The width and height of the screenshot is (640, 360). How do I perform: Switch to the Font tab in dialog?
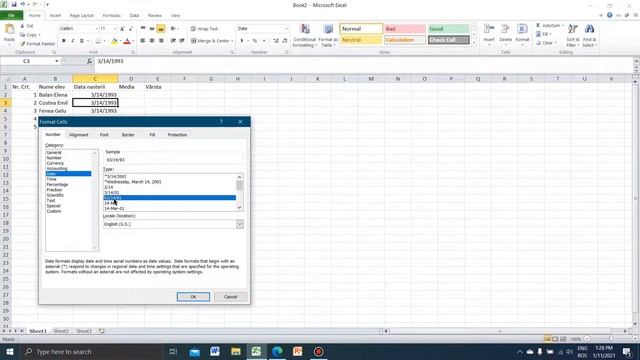point(104,135)
